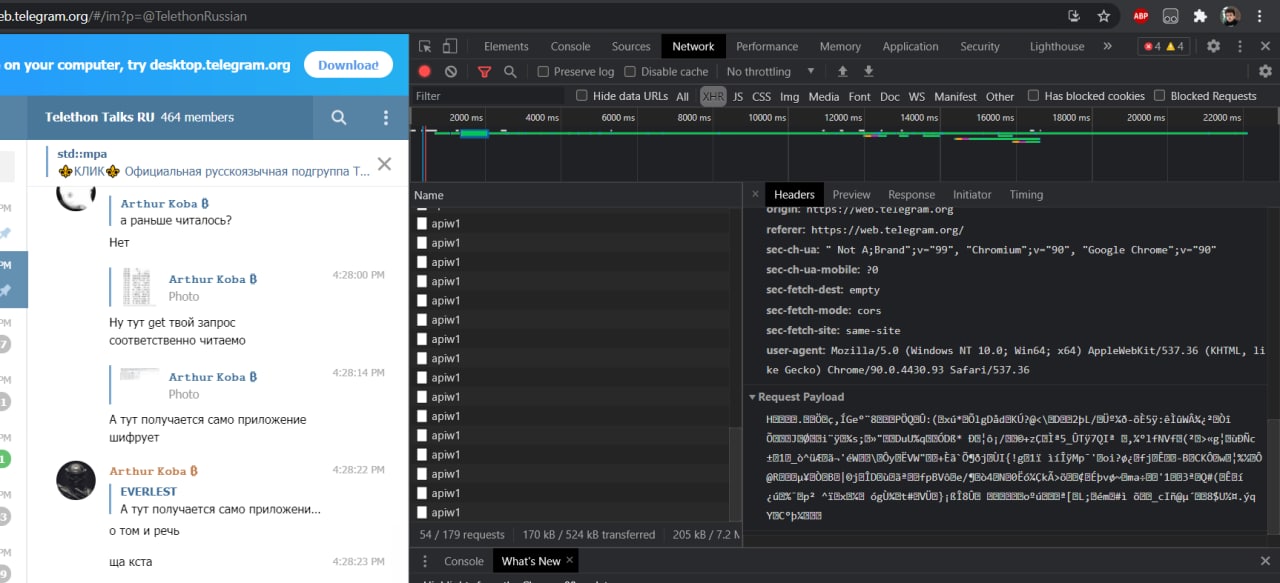Image resolution: width=1280 pixels, height=583 pixels.
Task: Open Chrome extensions puzzle icon
Action: coord(1200,16)
